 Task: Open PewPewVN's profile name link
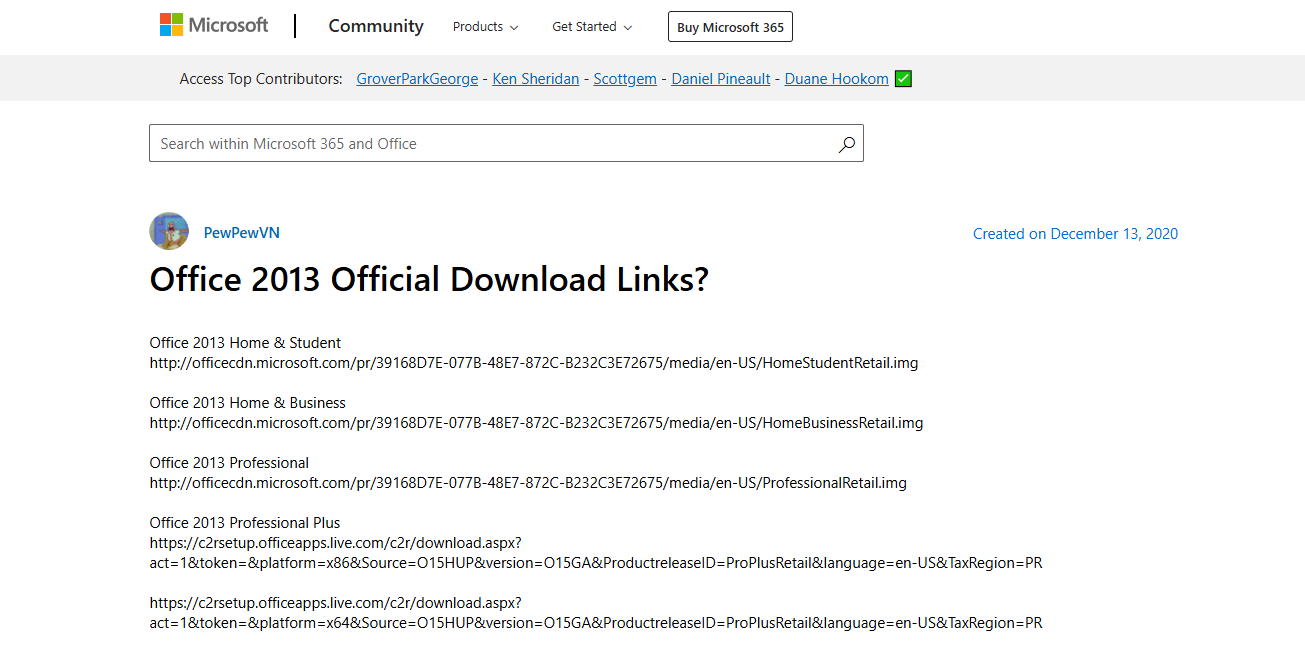tap(242, 232)
